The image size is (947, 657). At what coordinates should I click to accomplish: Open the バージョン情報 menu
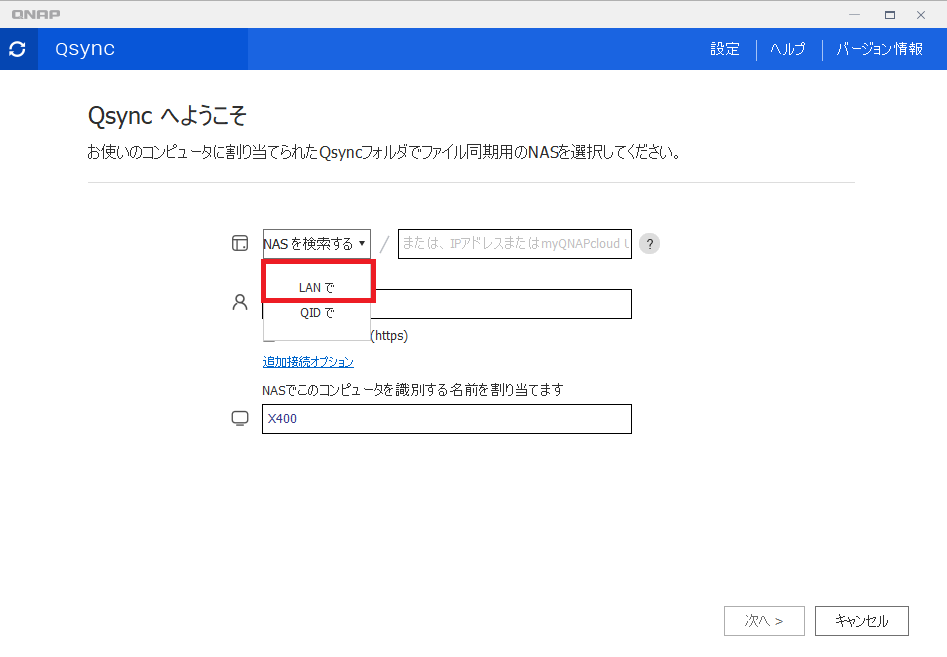(879, 49)
